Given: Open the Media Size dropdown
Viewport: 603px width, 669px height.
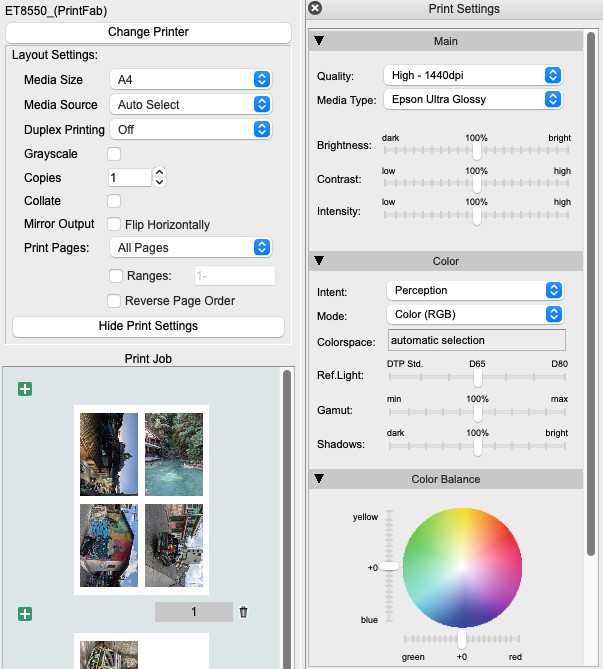Looking at the screenshot, I should (x=190, y=80).
